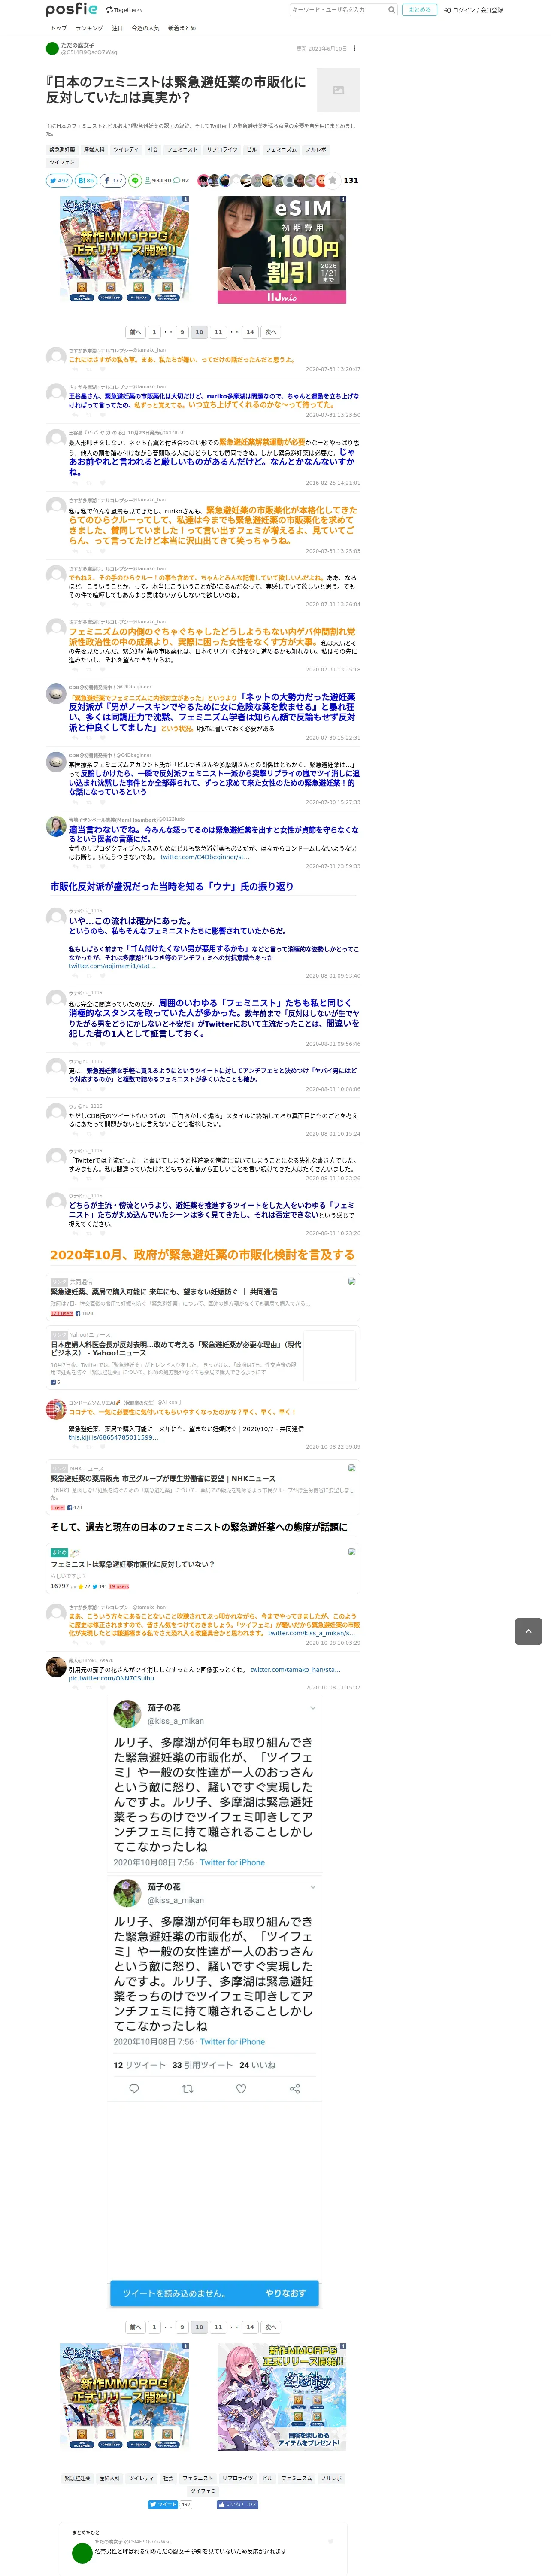551x2576 pixels.
Task: Select the 今週の人気 nav item
Action: click(x=145, y=28)
